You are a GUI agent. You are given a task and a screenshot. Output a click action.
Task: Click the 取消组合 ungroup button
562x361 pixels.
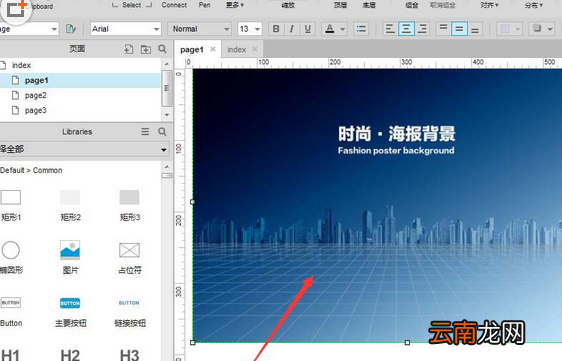(443, 5)
